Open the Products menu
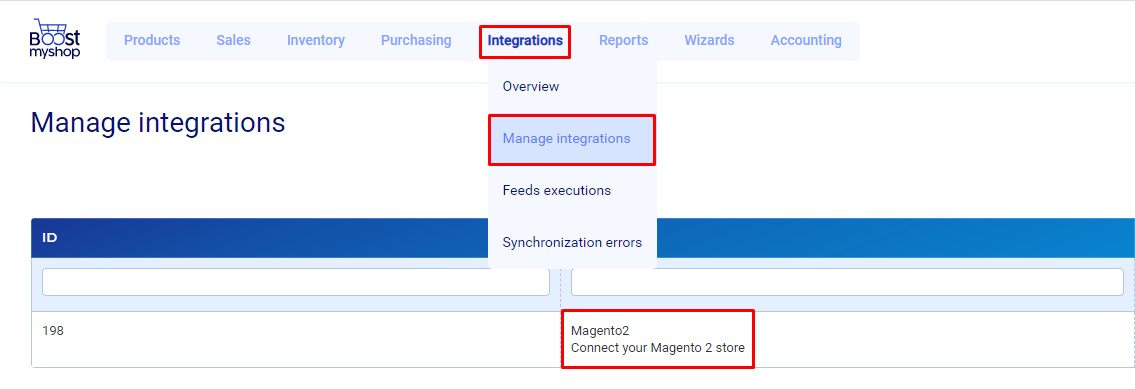Screen dimensions: 1135x389 (152, 41)
